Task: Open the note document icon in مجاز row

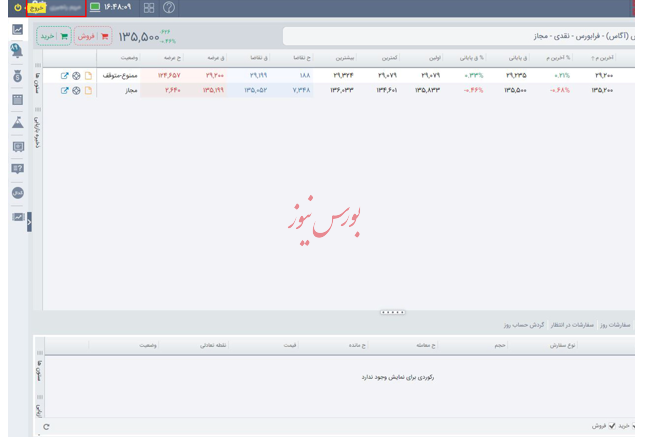Action: 88,90
